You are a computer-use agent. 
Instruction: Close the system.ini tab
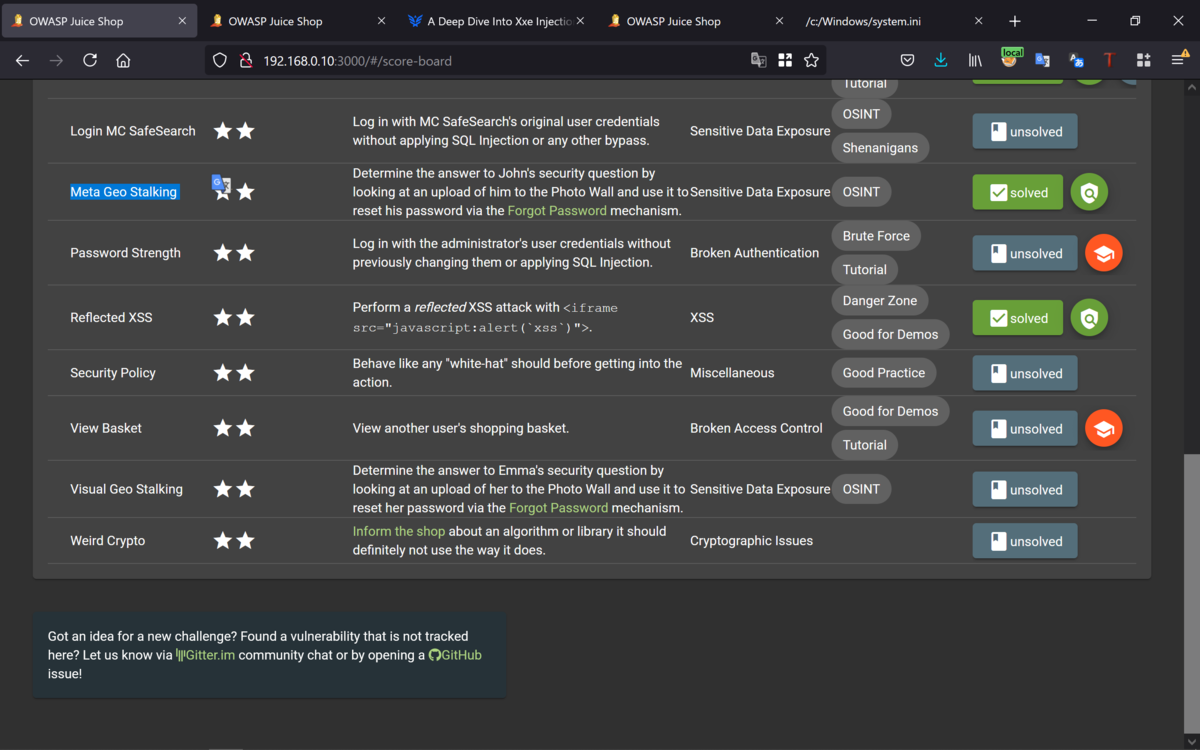[977, 21]
